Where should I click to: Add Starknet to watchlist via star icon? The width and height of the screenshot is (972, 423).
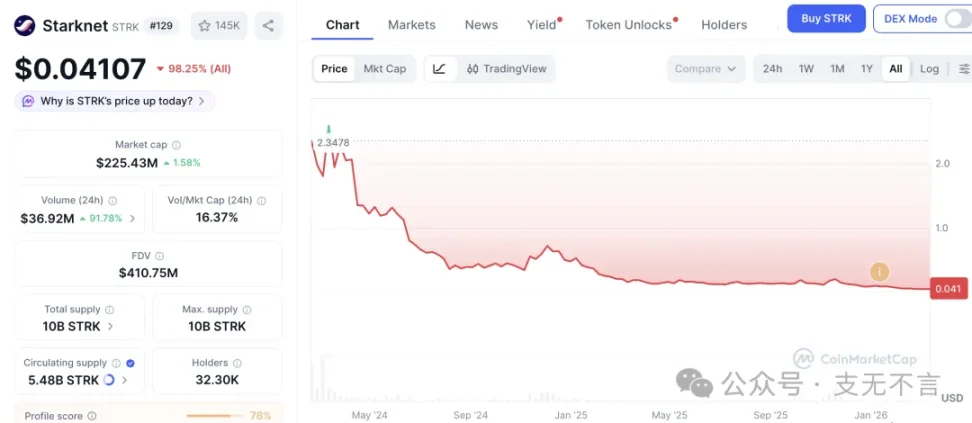(205, 26)
